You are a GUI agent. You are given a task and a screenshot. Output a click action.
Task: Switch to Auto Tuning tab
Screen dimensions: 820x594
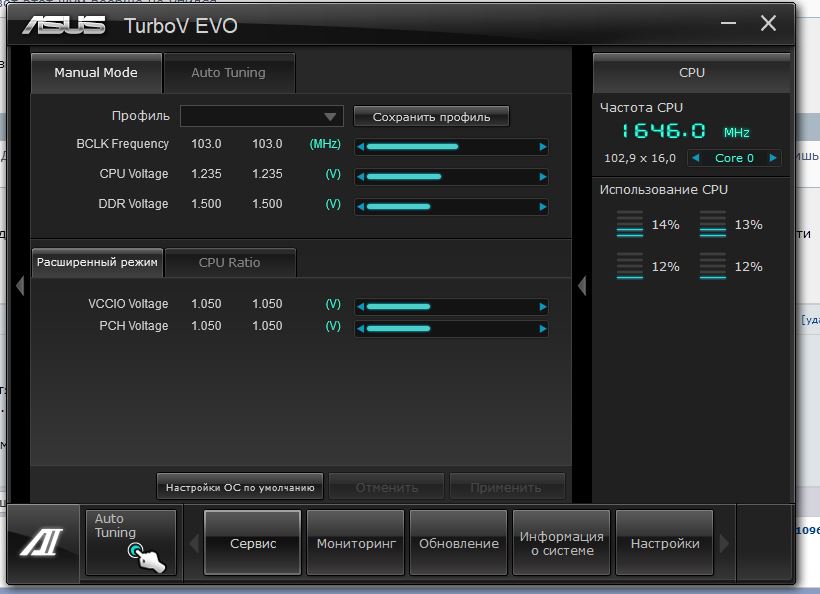click(x=229, y=73)
